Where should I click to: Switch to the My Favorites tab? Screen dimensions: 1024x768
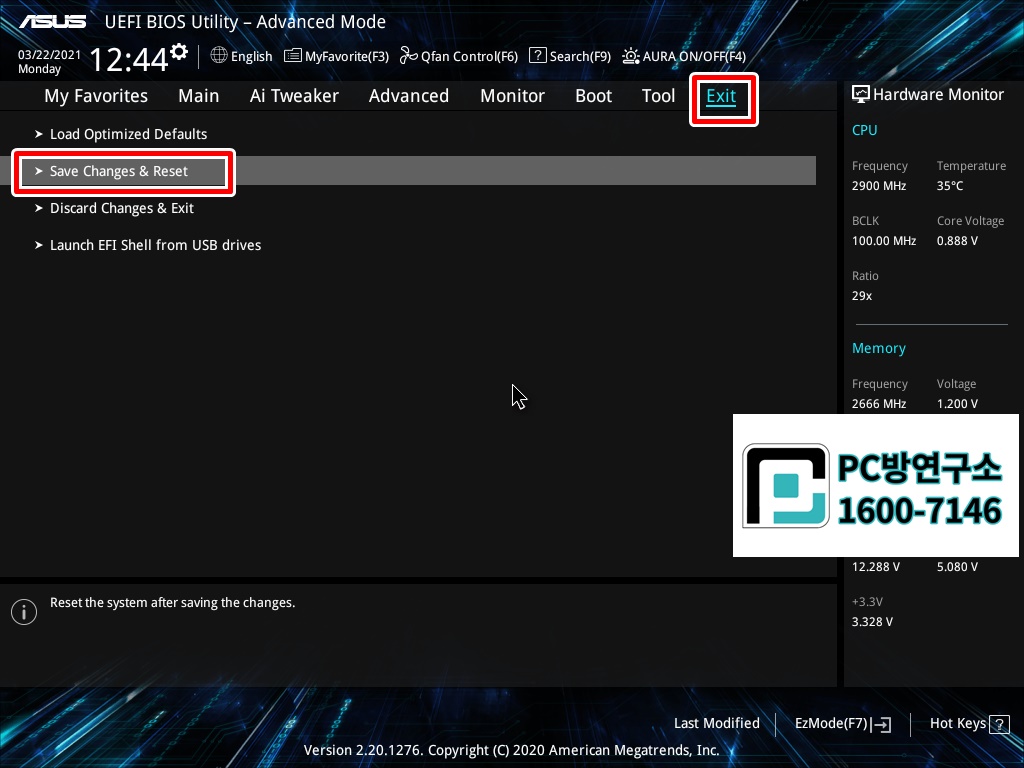[96, 96]
